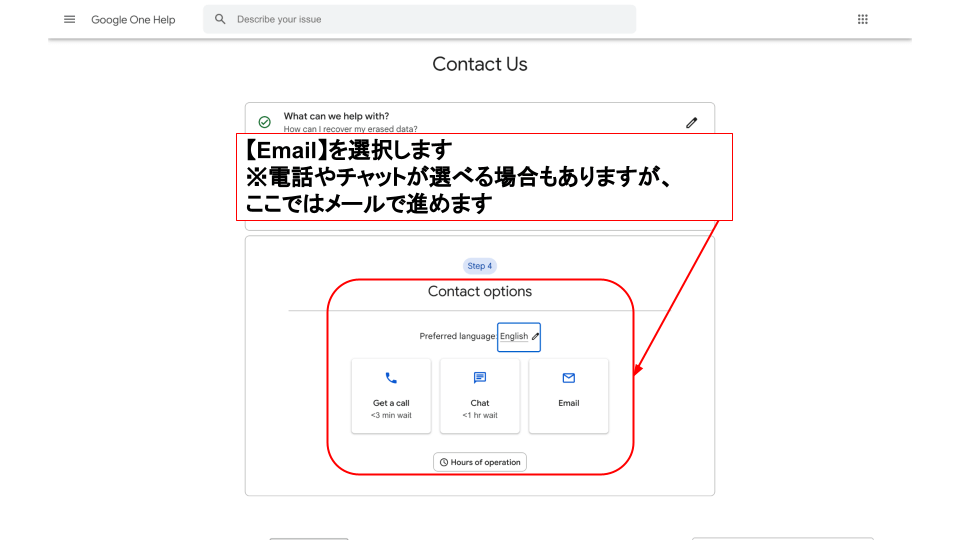Click green checkmark beside "What can we help with?"
The width and height of the screenshot is (960, 540).
[264, 122]
